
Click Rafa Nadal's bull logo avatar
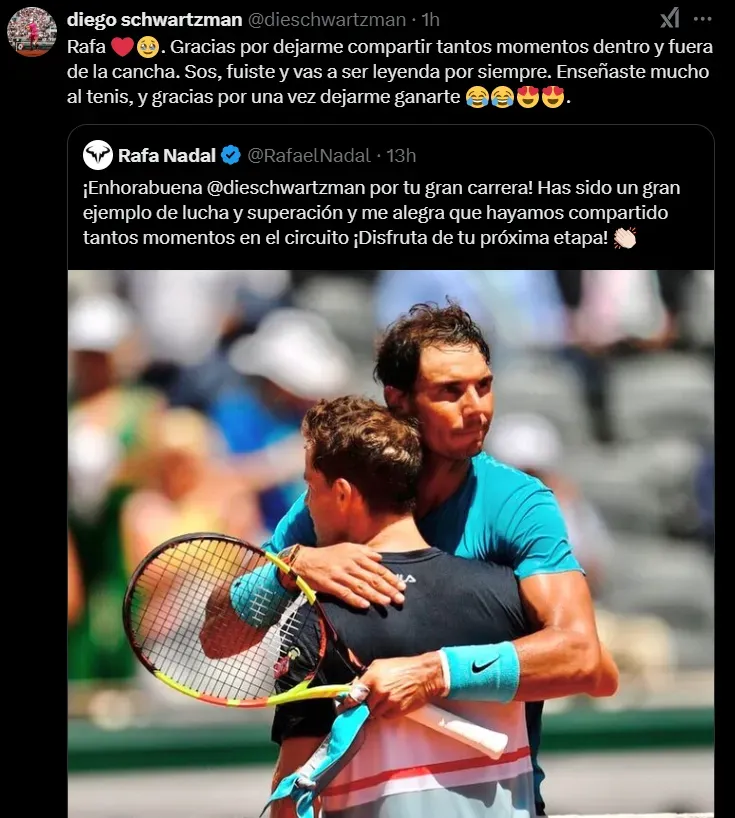(98, 155)
